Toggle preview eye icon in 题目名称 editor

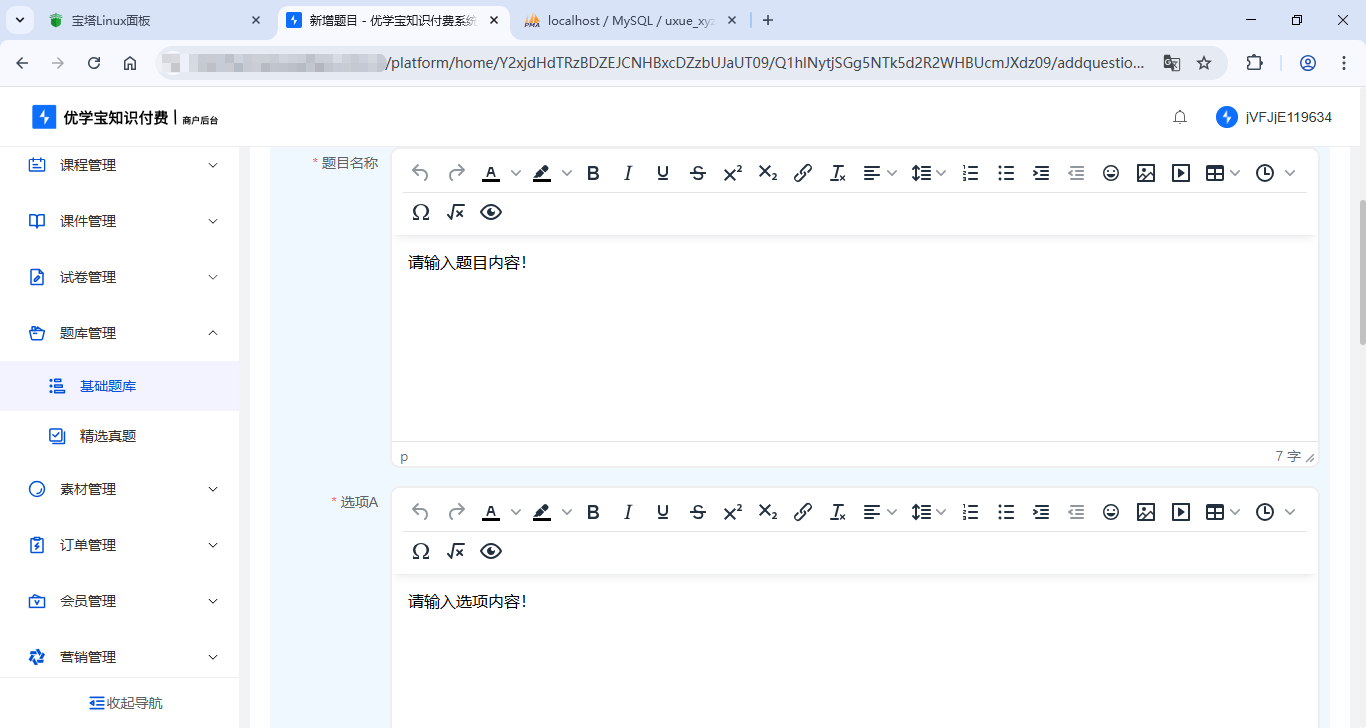pyautogui.click(x=491, y=212)
